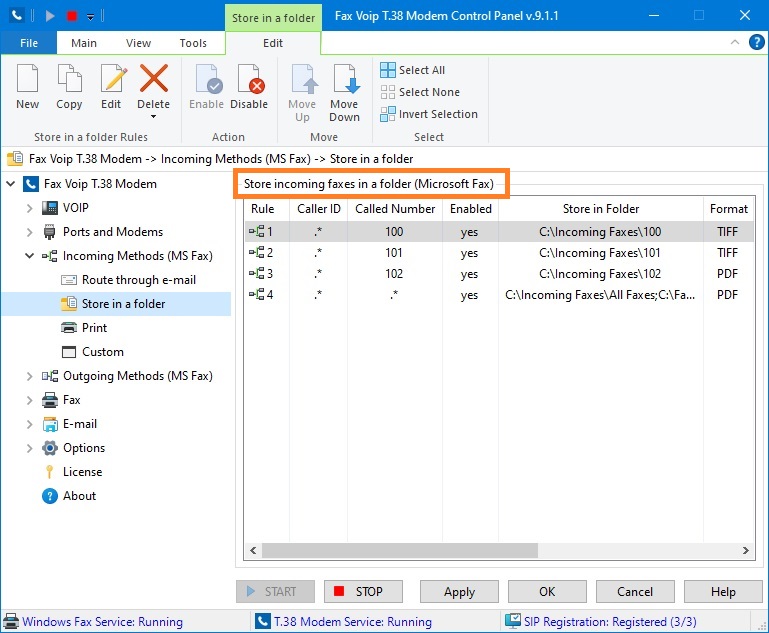Screen dimensions: 769x633
Task: Click the STOP button
Action: tap(363, 592)
